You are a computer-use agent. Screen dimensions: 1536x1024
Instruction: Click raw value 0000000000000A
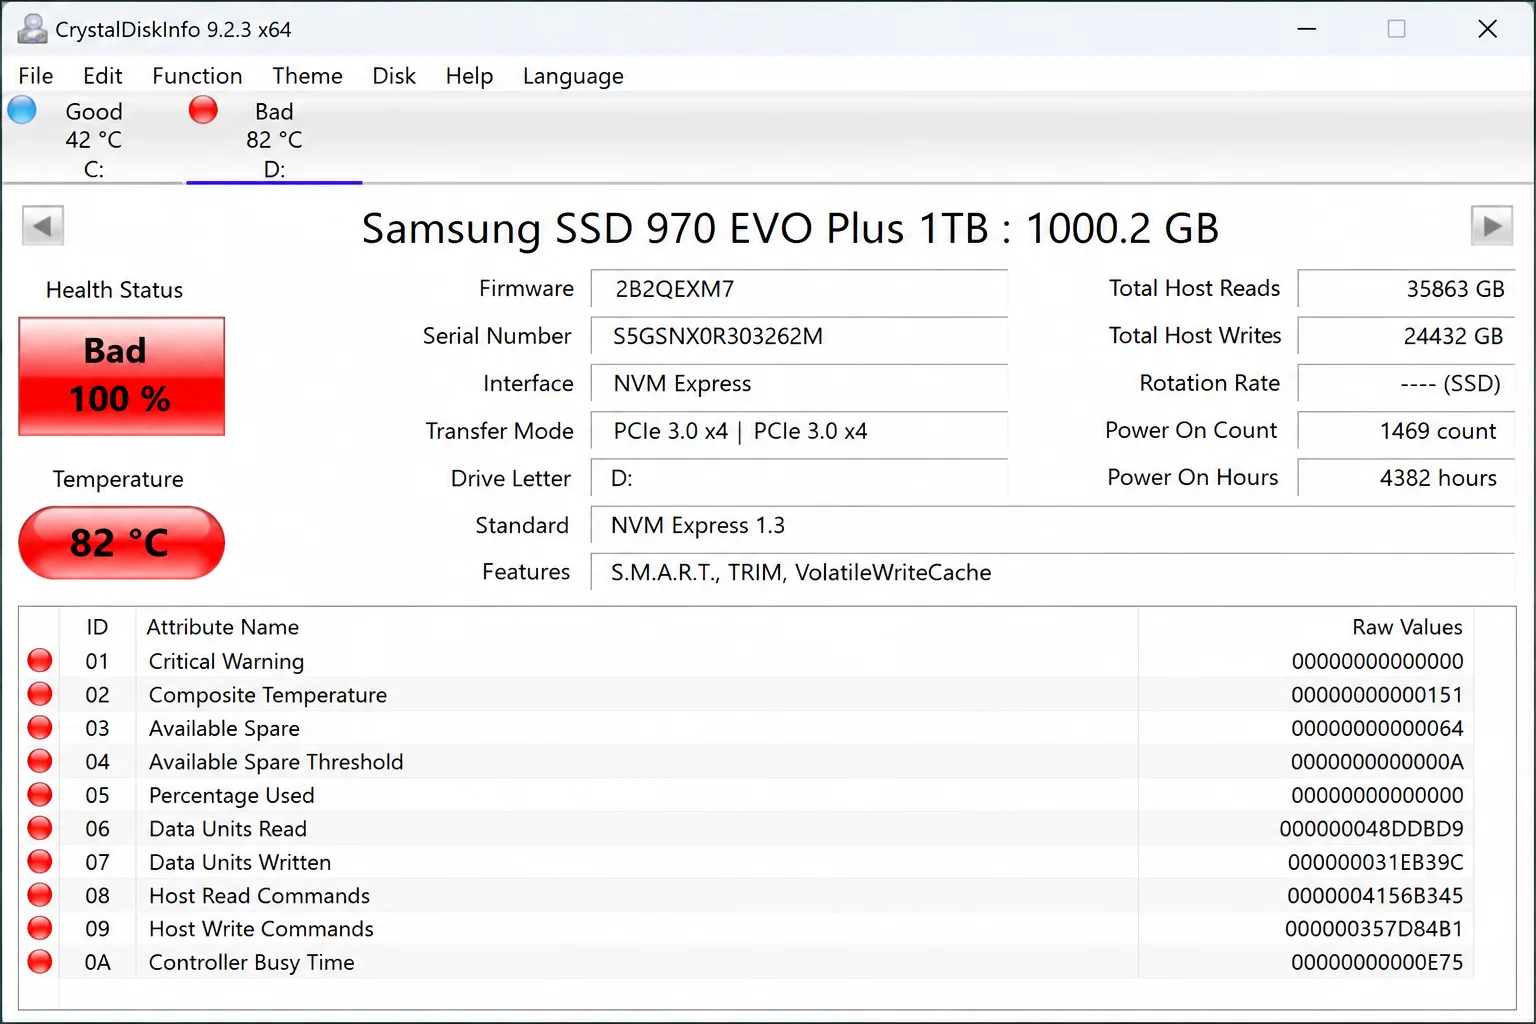click(1377, 762)
